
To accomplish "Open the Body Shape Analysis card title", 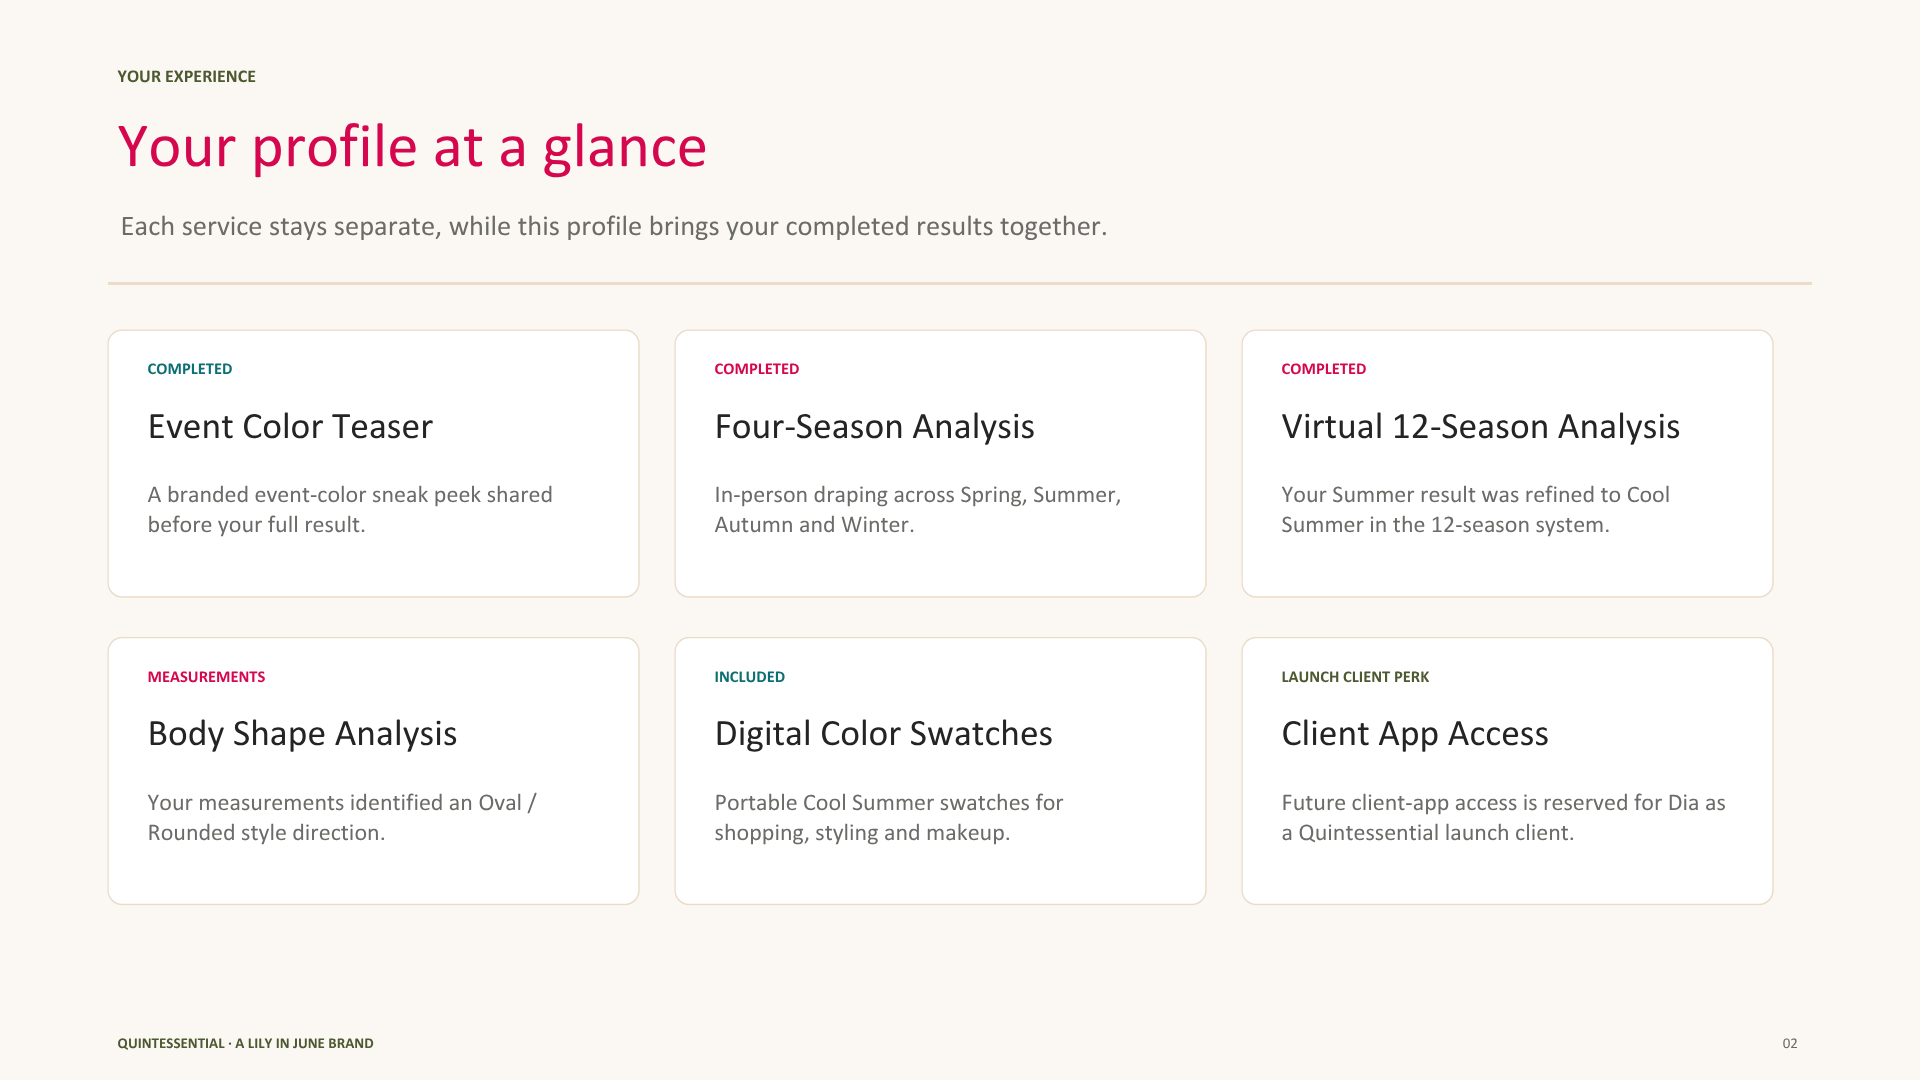I will 302,734.
